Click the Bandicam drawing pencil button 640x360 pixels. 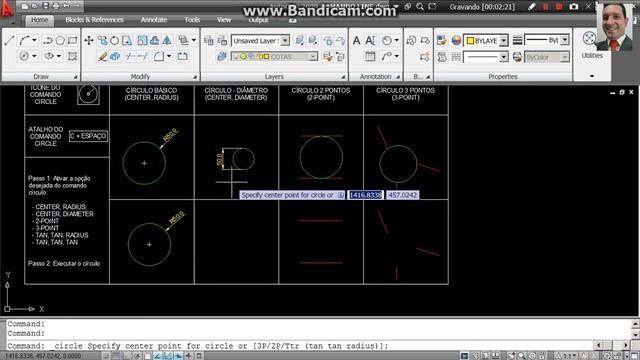coord(531,7)
